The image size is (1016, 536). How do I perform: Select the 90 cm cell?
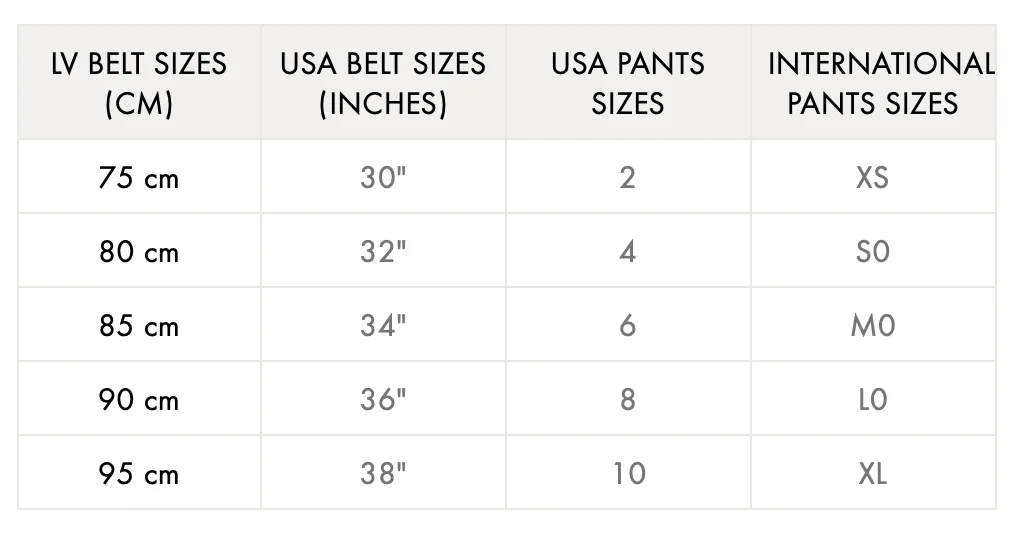pos(139,399)
